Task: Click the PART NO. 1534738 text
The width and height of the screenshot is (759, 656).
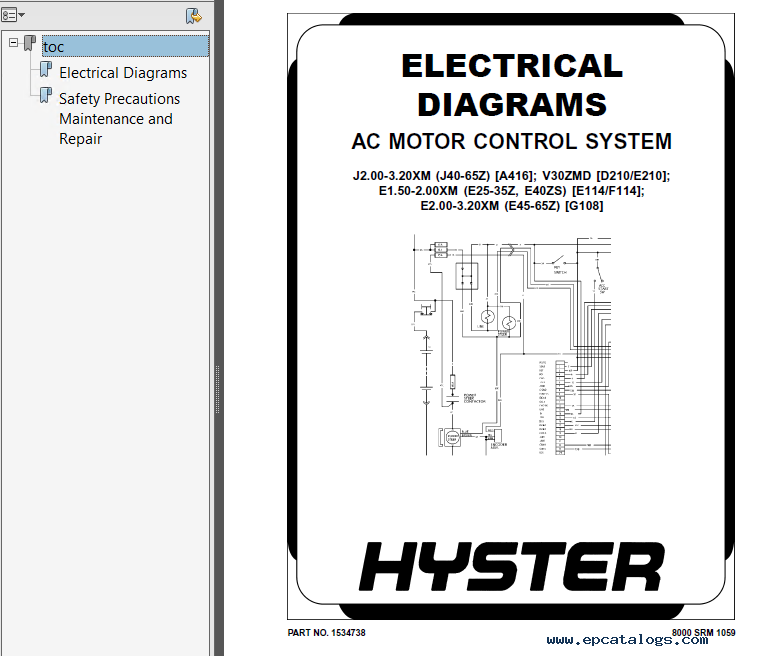Action: [x=326, y=633]
